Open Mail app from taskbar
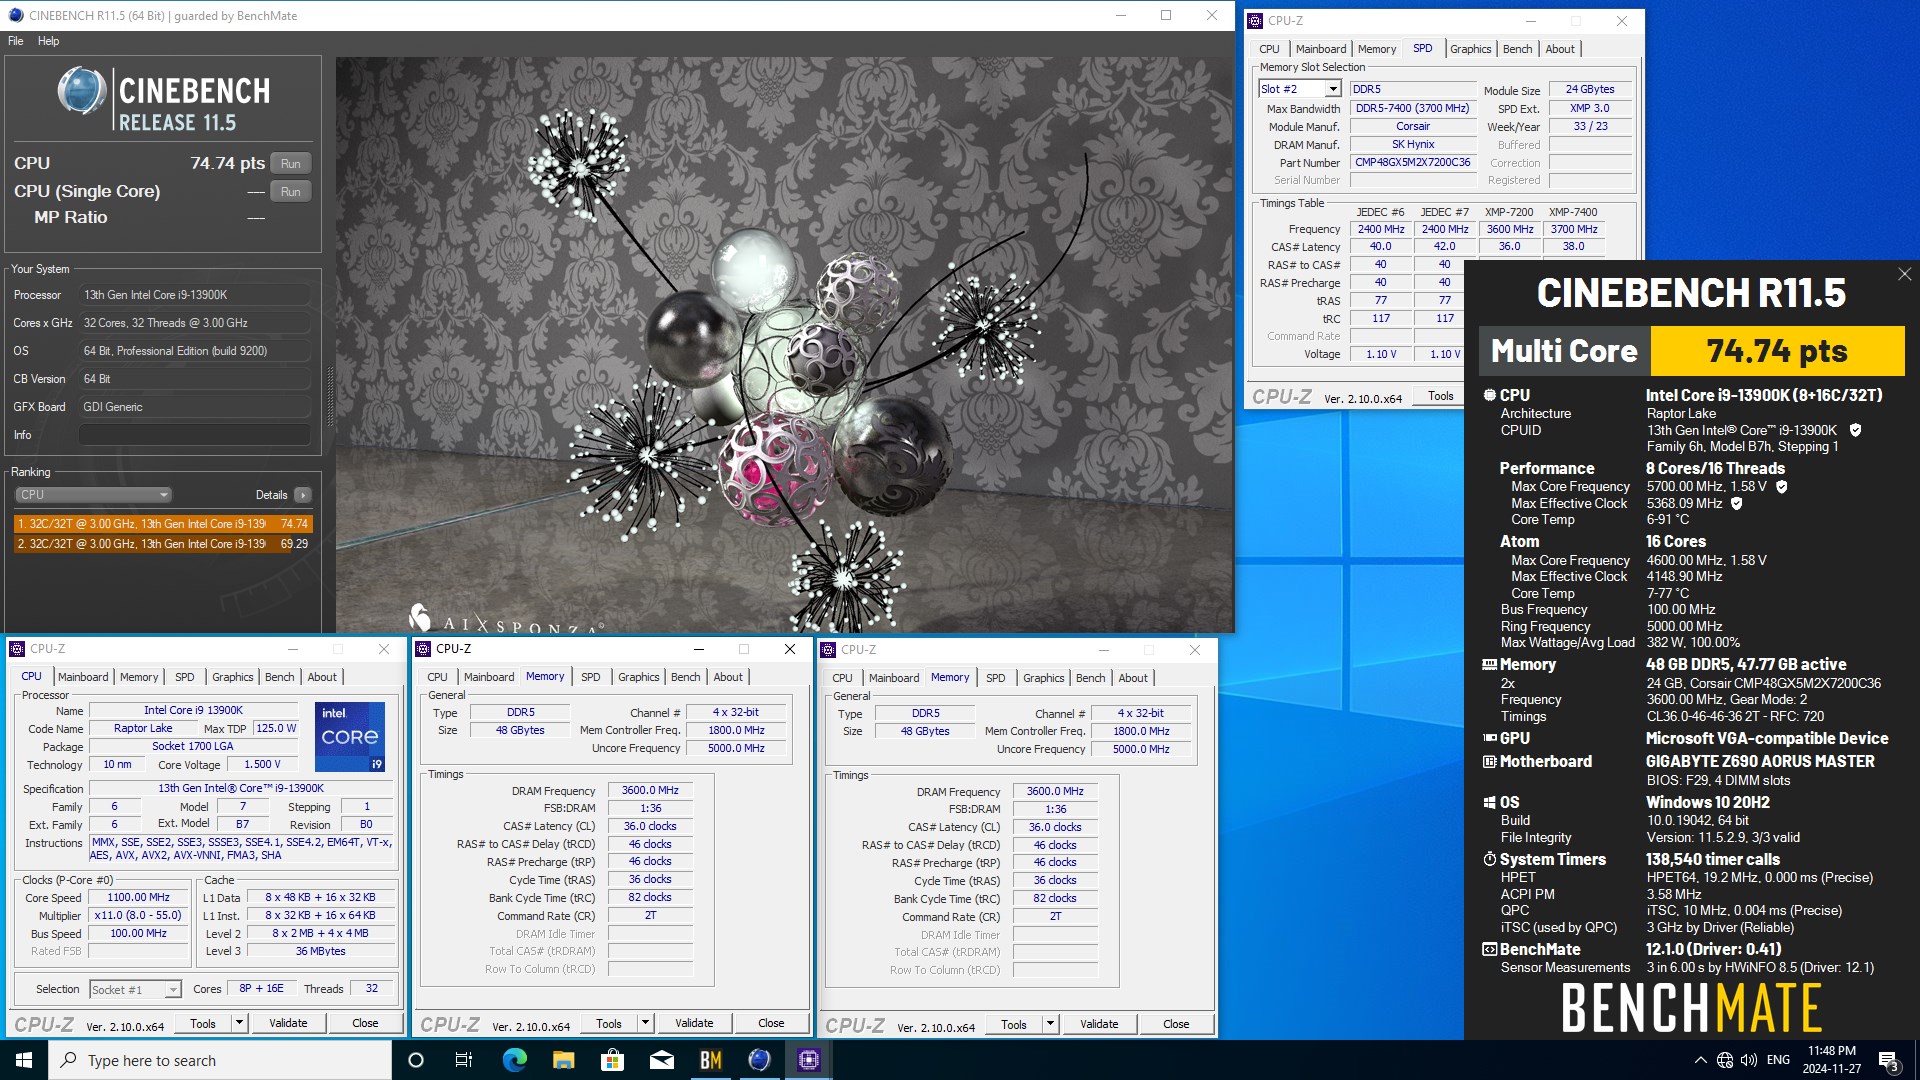Image resolution: width=1920 pixels, height=1080 pixels. coord(661,1060)
